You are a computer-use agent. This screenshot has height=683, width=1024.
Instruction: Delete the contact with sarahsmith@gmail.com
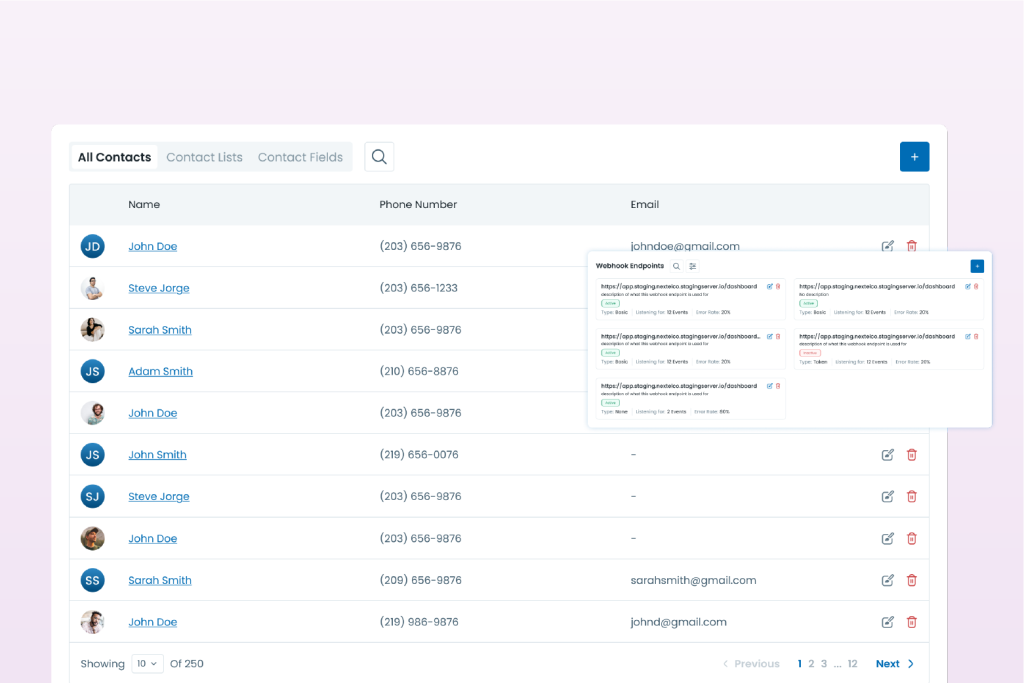coord(911,580)
